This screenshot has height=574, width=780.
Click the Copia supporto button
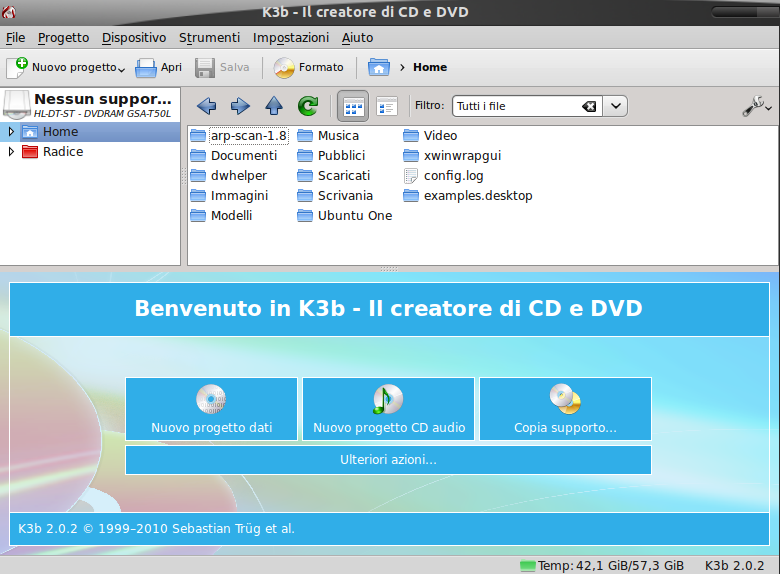565,409
